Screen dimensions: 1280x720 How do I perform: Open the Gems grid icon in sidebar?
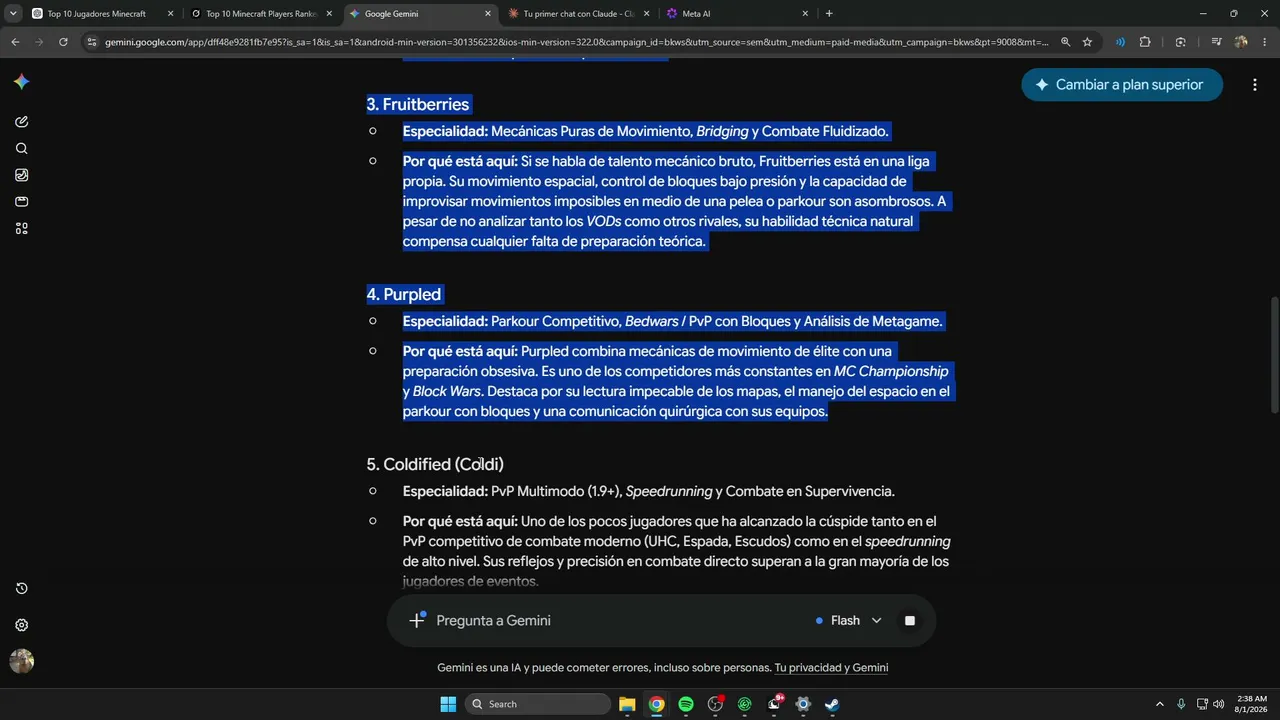(21, 228)
